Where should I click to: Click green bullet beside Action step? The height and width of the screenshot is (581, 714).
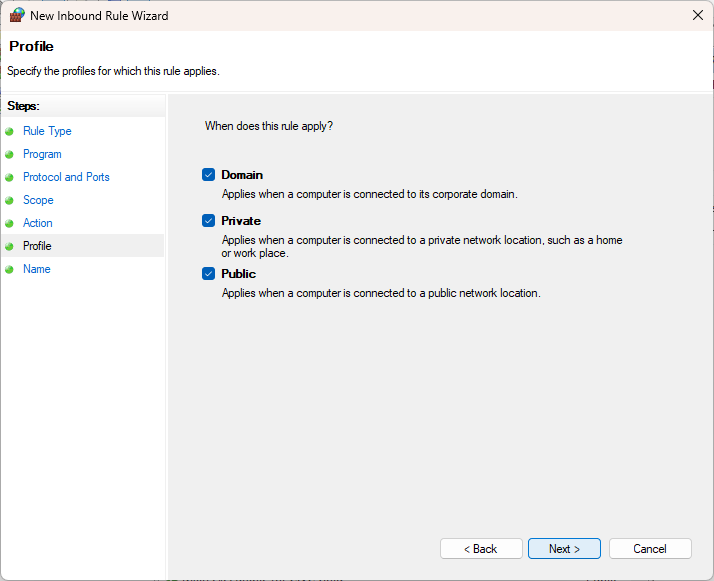click(10, 223)
